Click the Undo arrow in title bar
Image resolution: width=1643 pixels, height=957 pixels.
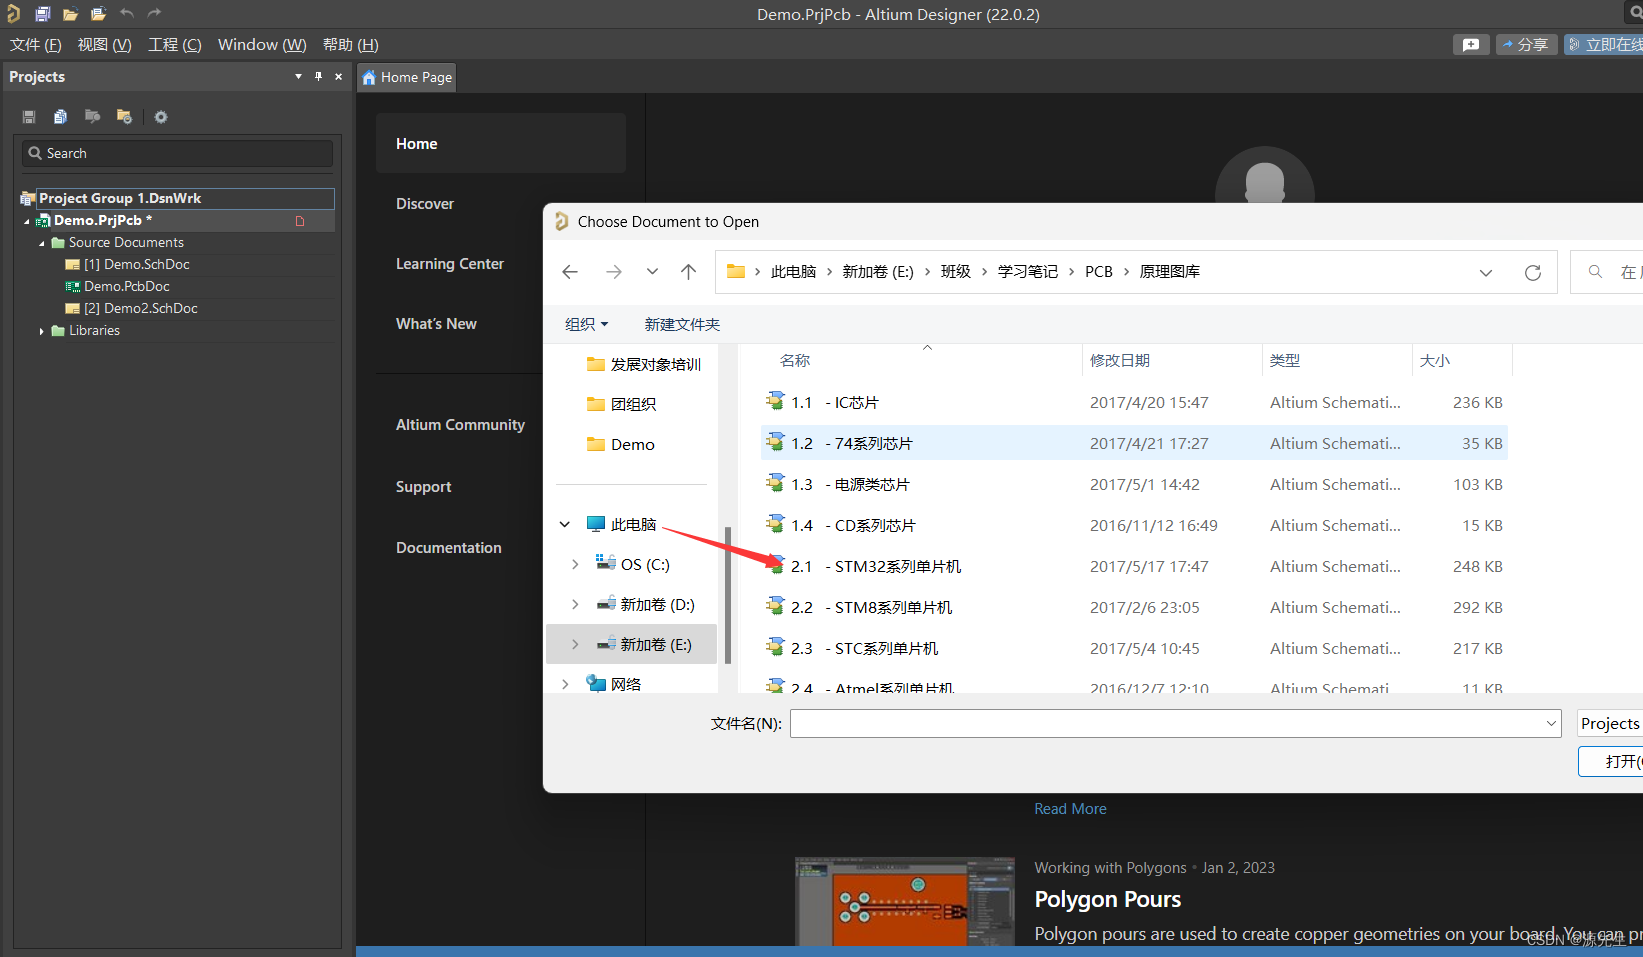(127, 14)
